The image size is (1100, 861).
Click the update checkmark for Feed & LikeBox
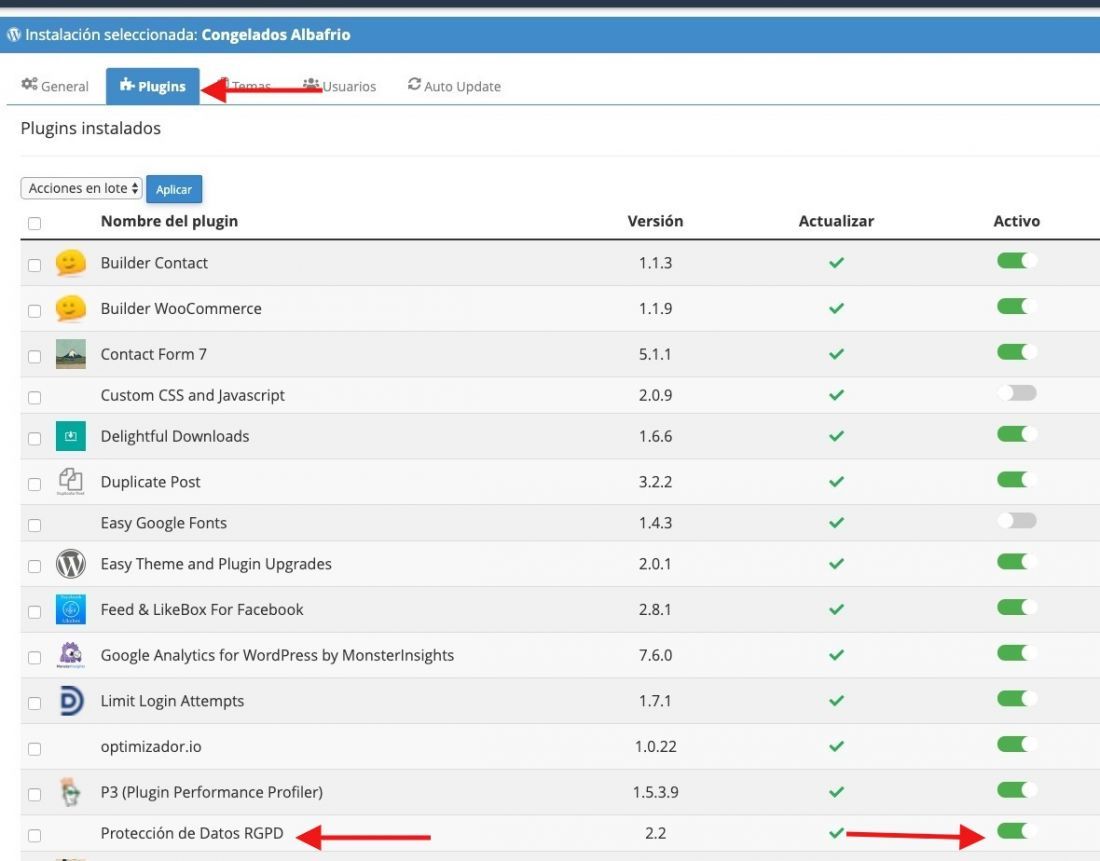pyautogui.click(x=836, y=609)
